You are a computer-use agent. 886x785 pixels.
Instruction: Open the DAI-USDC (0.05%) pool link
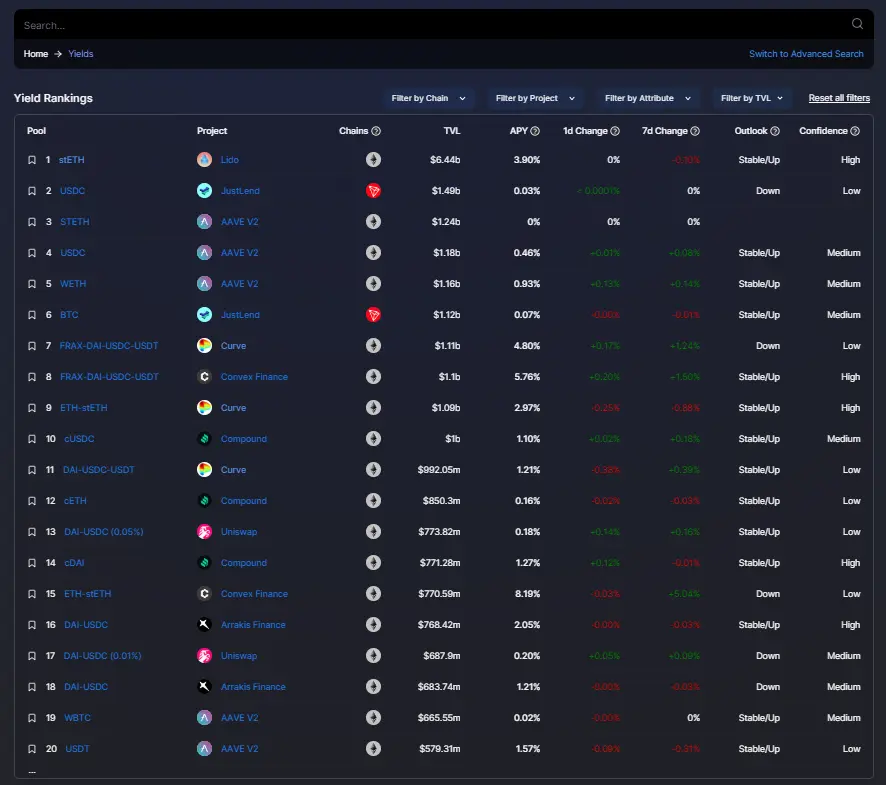[x=104, y=532]
